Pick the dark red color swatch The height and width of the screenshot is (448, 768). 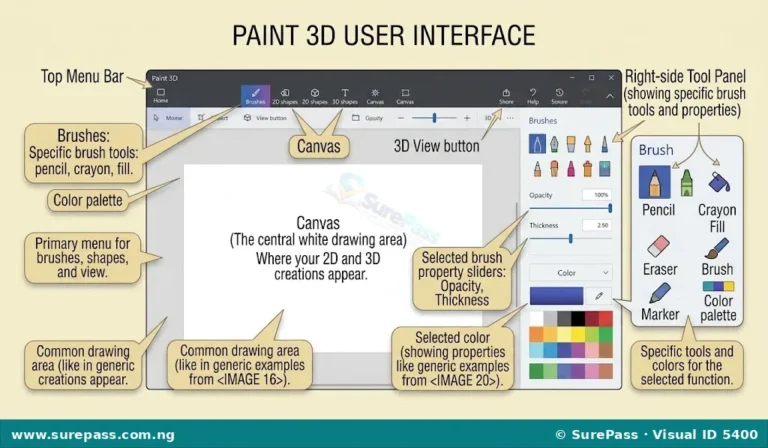(592, 318)
